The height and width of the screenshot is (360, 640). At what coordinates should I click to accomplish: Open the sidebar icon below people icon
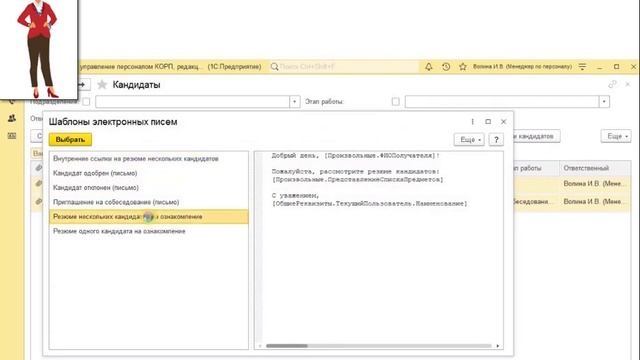[x=12, y=136]
